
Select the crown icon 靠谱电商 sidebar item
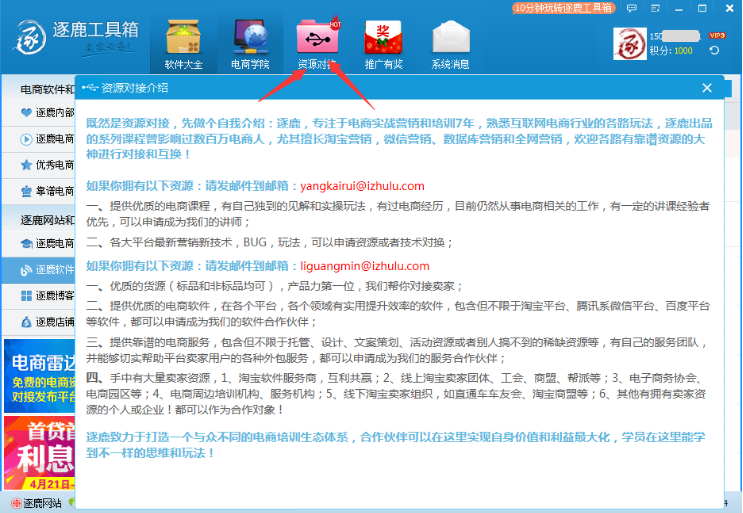(x=38, y=191)
